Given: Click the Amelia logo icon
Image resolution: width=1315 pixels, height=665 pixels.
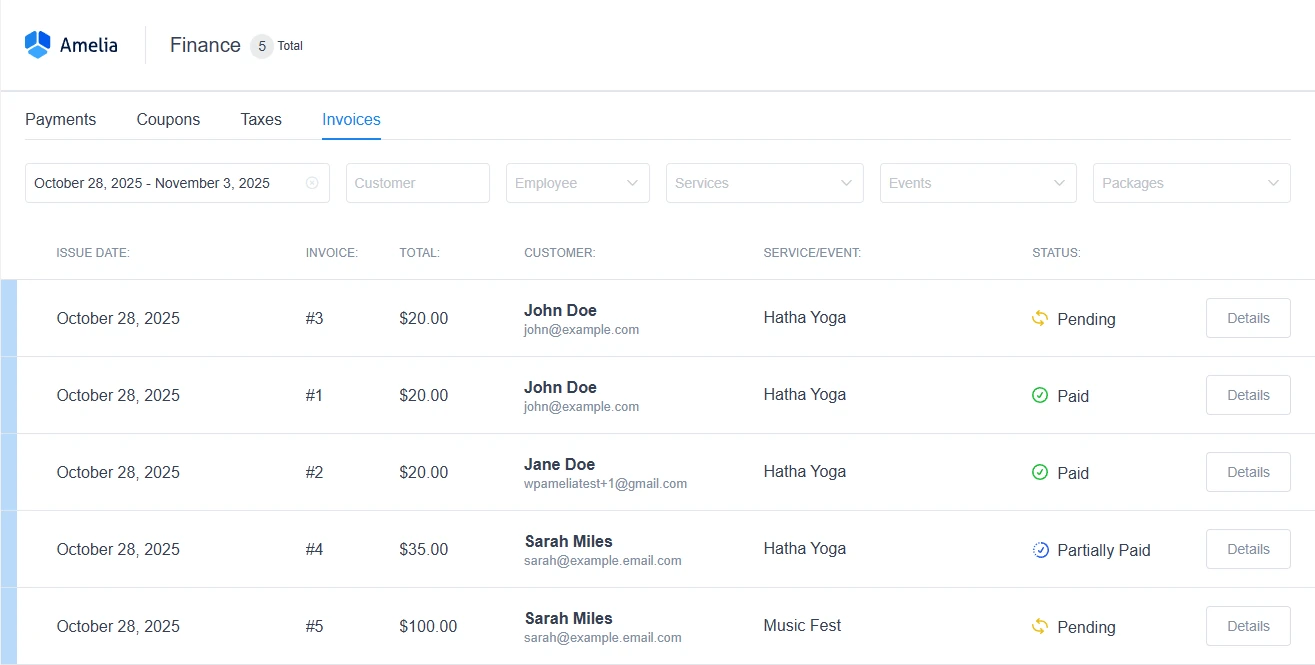Looking at the screenshot, I should click(37, 44).
